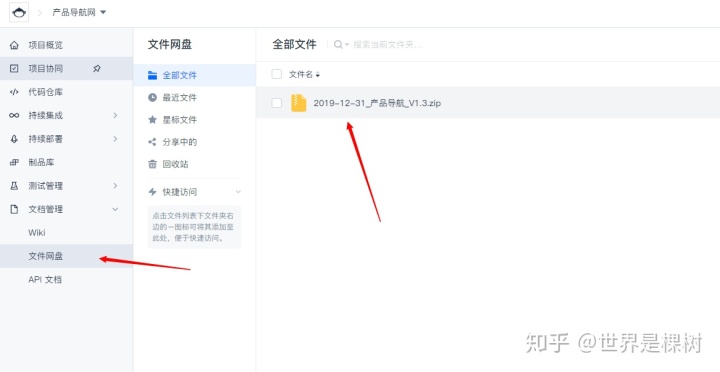Click the 代码仓库 code icon
Viewport: 720px width, 372px height.
14,92
